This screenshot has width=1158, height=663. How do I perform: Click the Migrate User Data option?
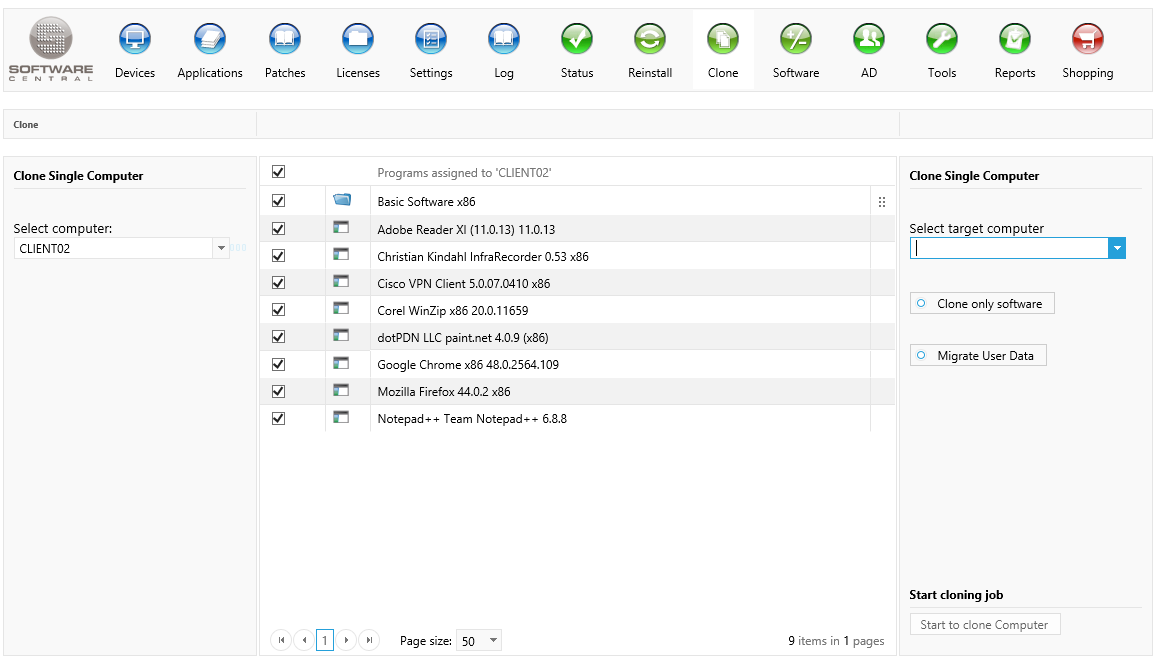(x=977, y=356)
